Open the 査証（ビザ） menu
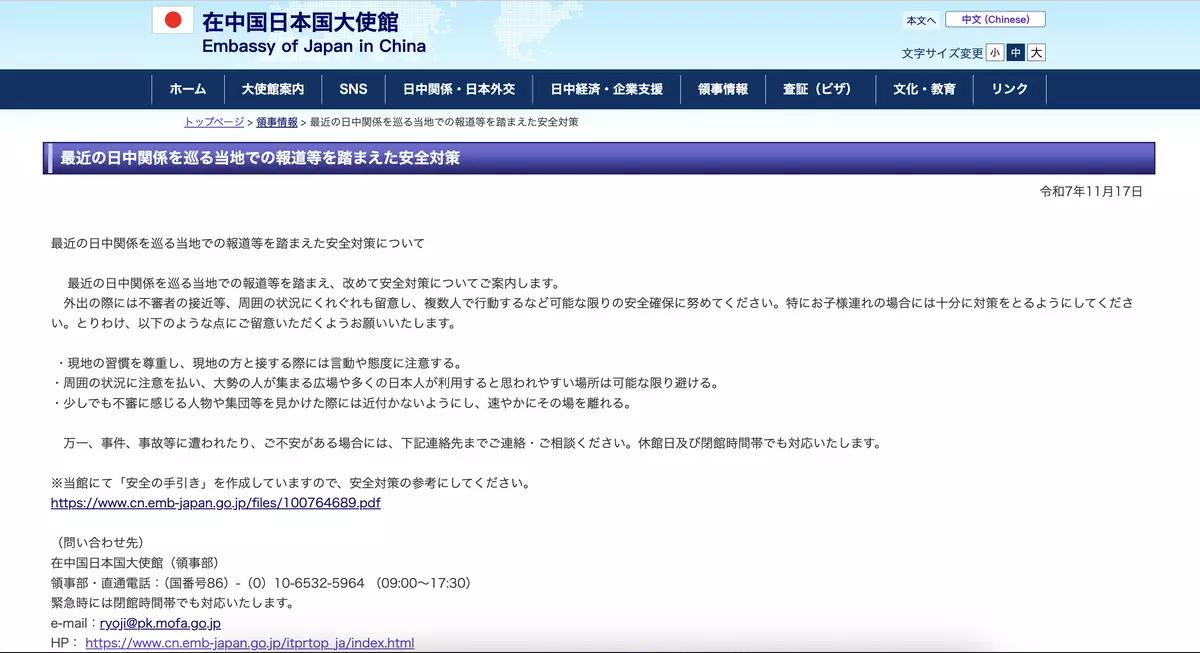 point(817,89)
